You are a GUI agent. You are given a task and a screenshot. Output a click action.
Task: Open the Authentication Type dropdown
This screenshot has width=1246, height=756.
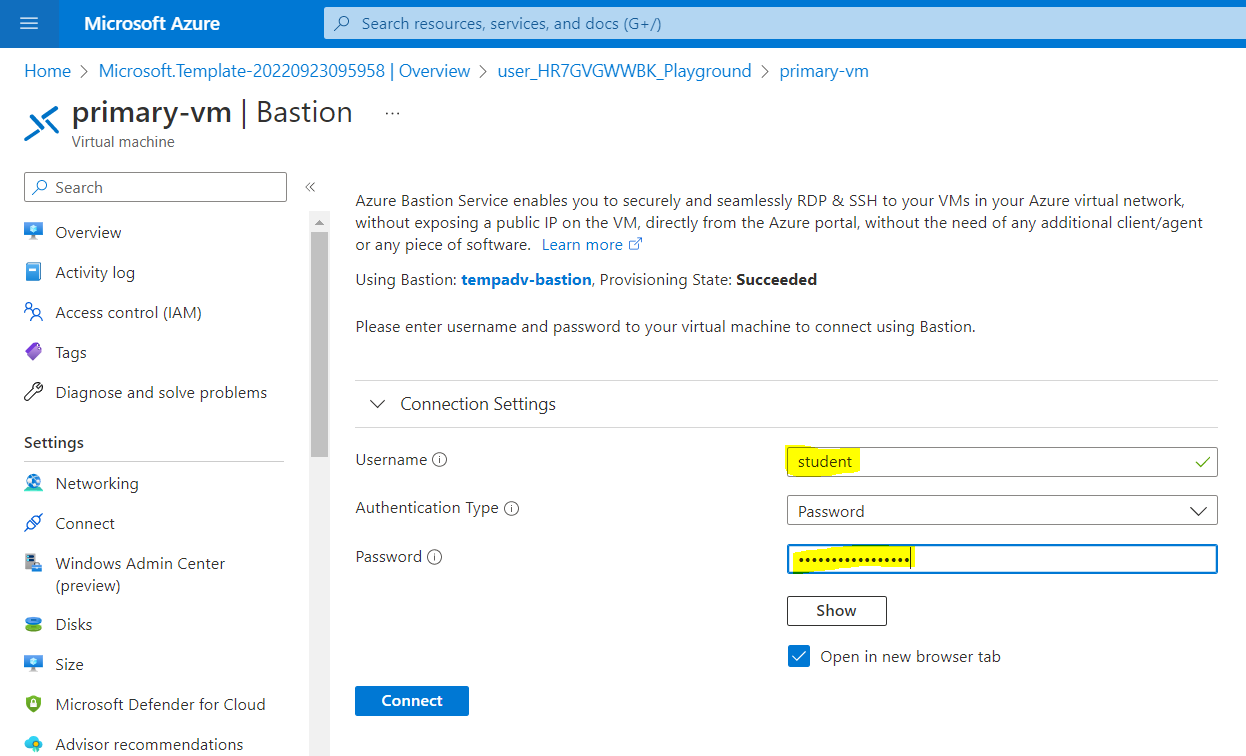(1001, 511)
